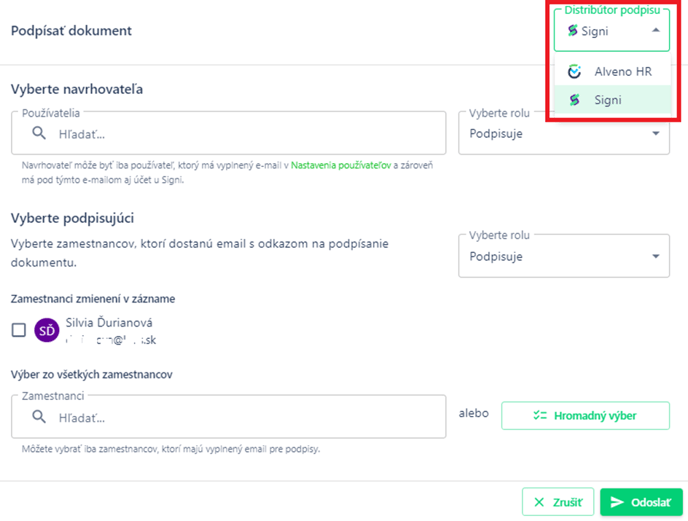Select Alveno HR option from list

click(x=613, y=71)
